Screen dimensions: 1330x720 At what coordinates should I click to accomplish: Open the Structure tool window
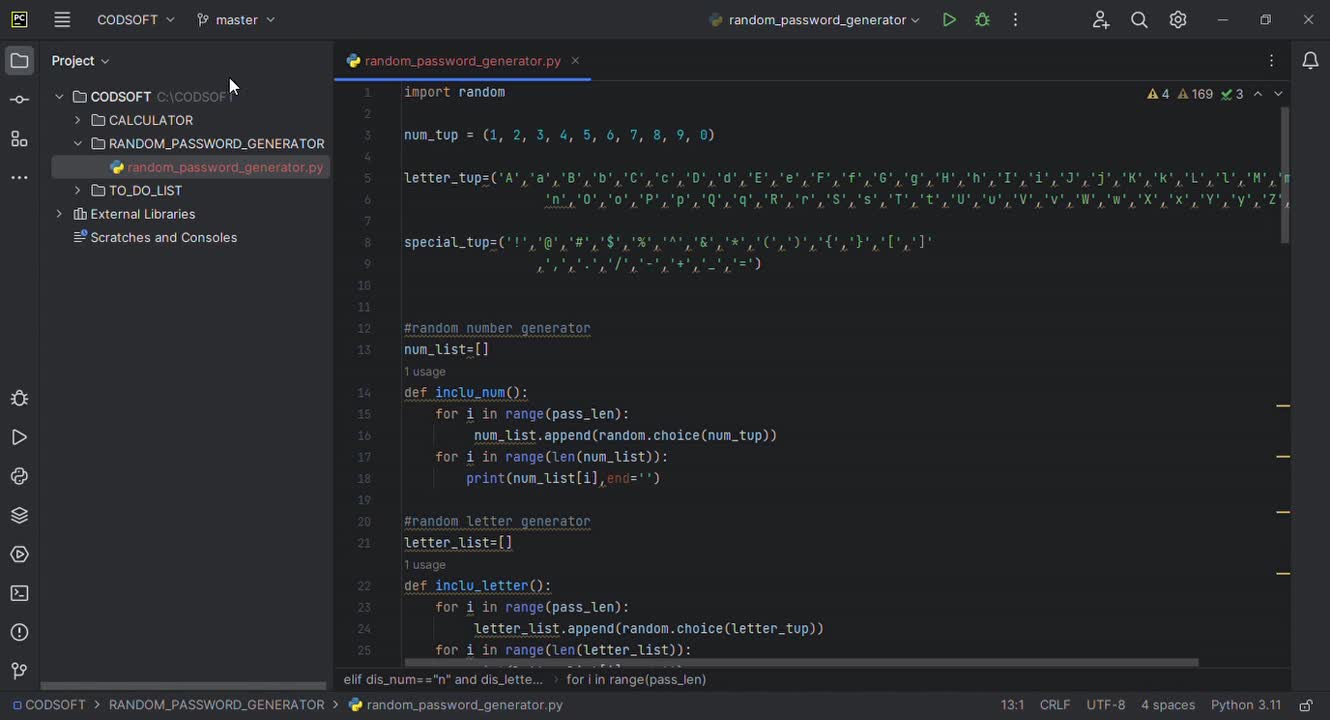19,138
